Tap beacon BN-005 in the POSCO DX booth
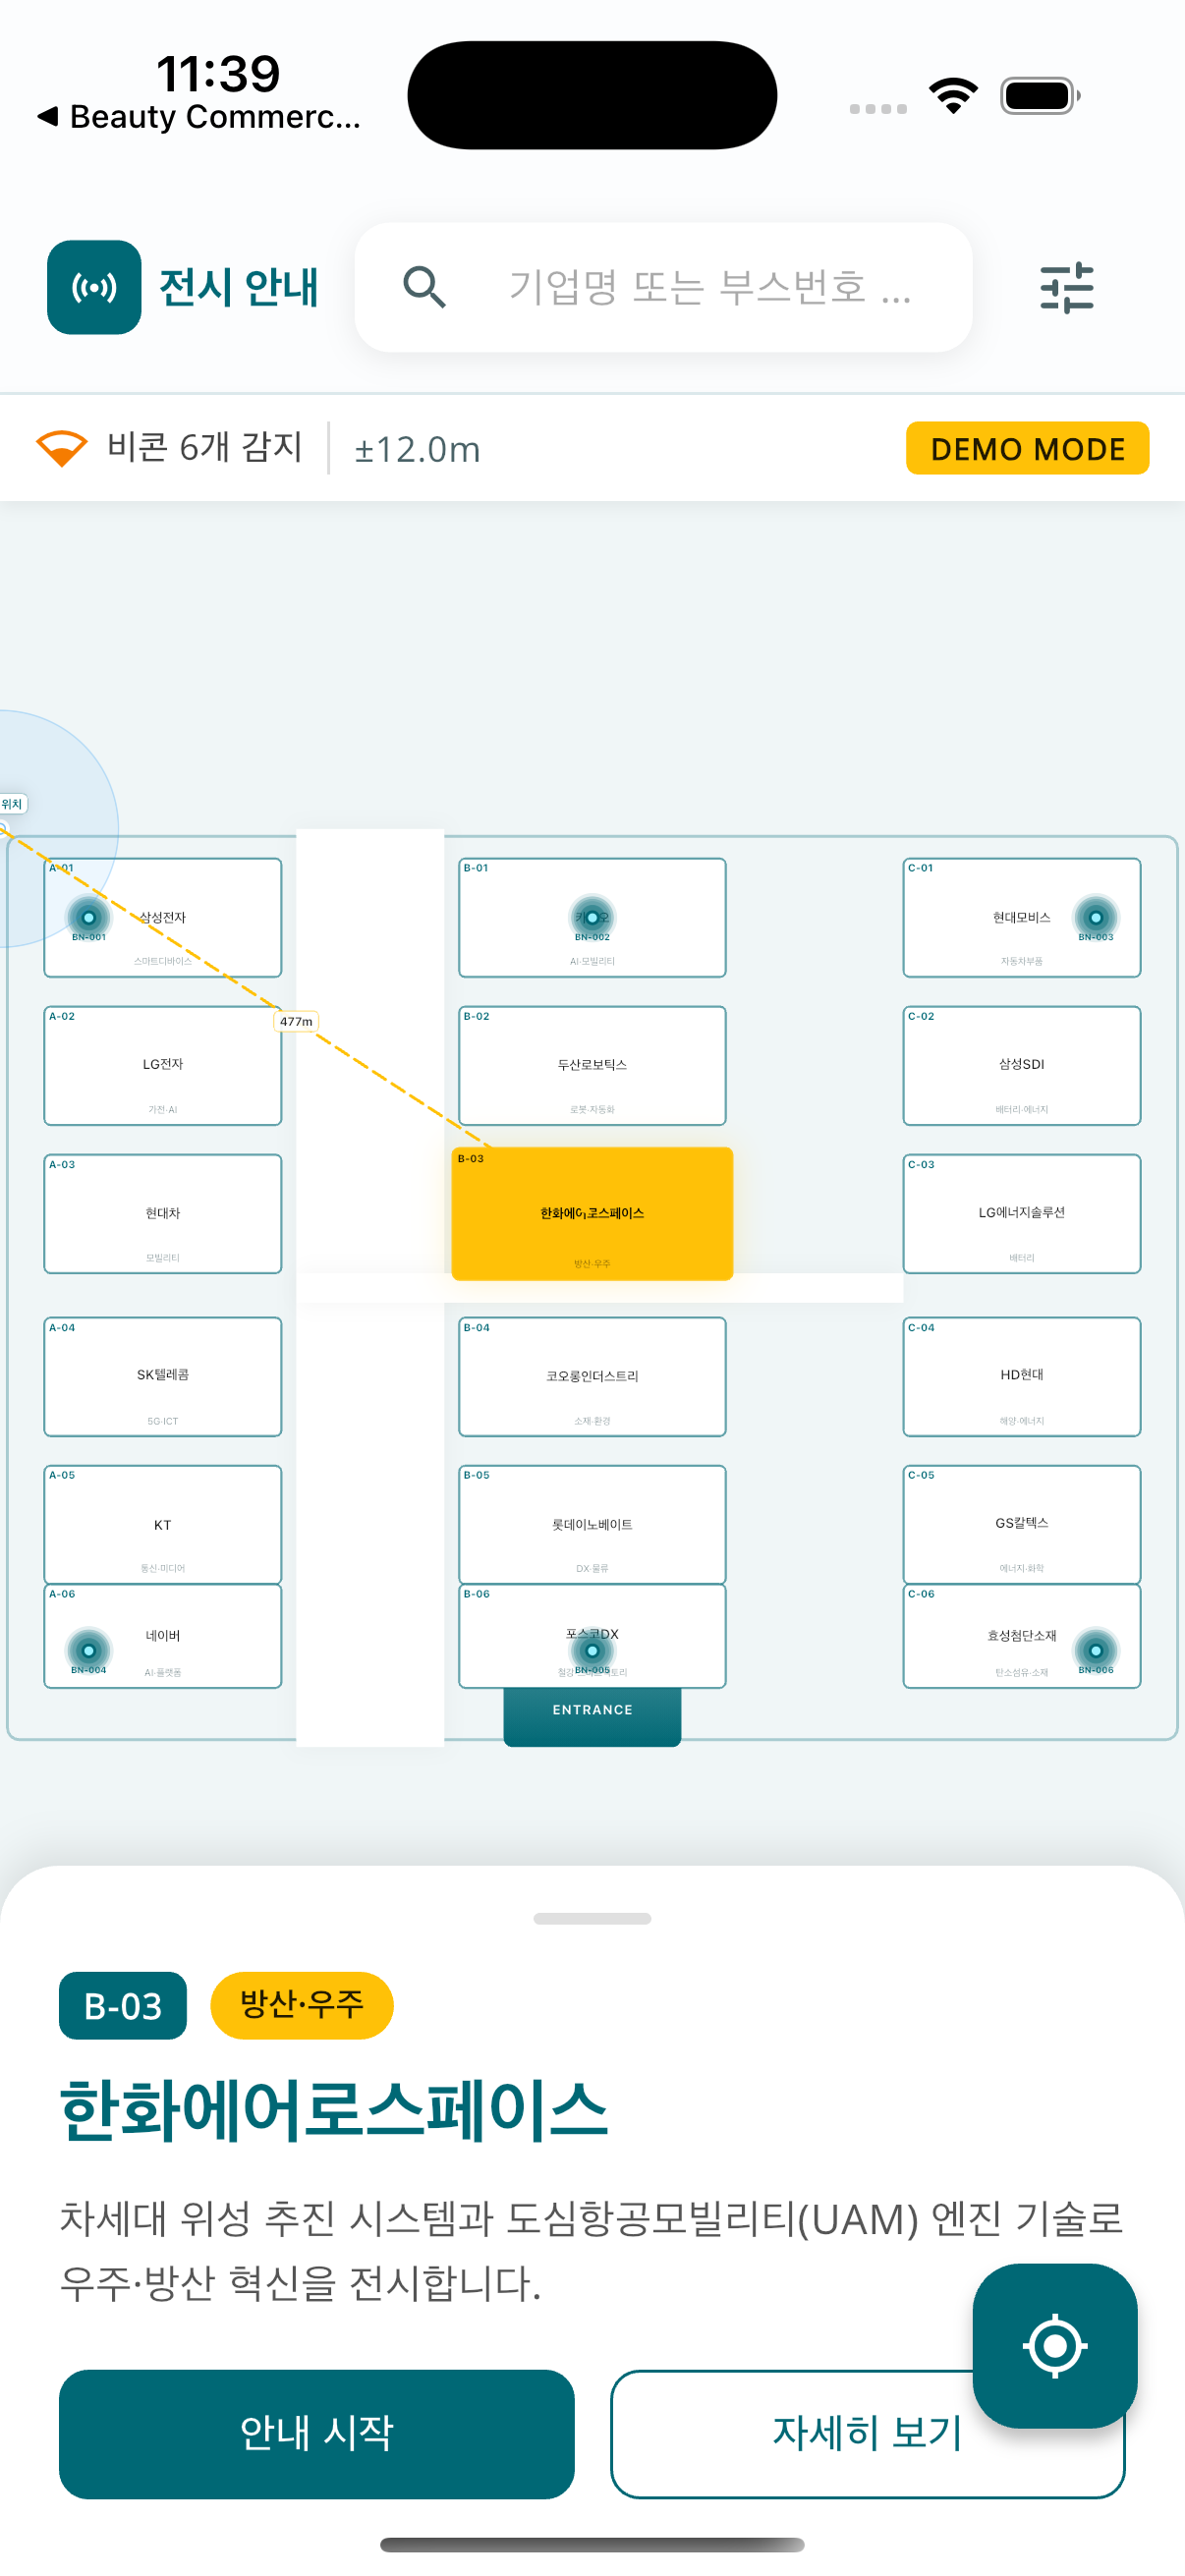The image size is (1185, 2576). click(592, 1650)
